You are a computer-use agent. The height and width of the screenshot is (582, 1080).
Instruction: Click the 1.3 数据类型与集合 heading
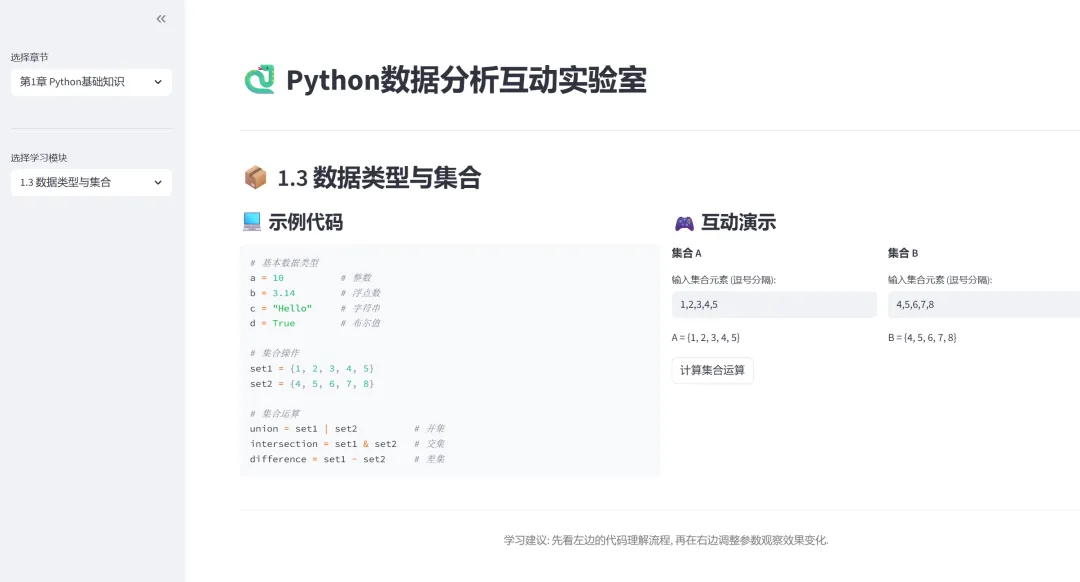pos(379,178)
